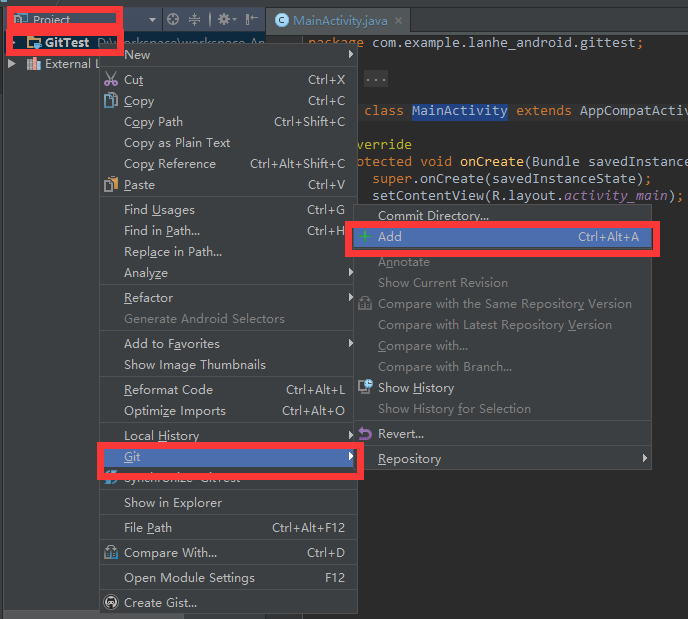Close the MainActivity.java tab
Screen dimensions: 688x619
[398, 21]
